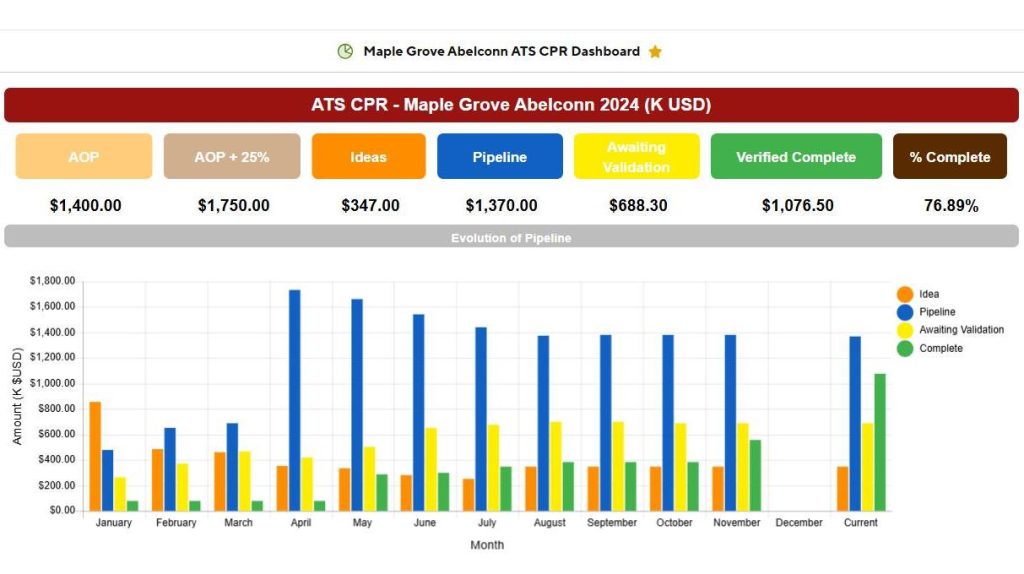Viewport: 1024px width, 574px height.
Task: Click the Evolution of Pipeline header bar
Action: click(511, 237)
